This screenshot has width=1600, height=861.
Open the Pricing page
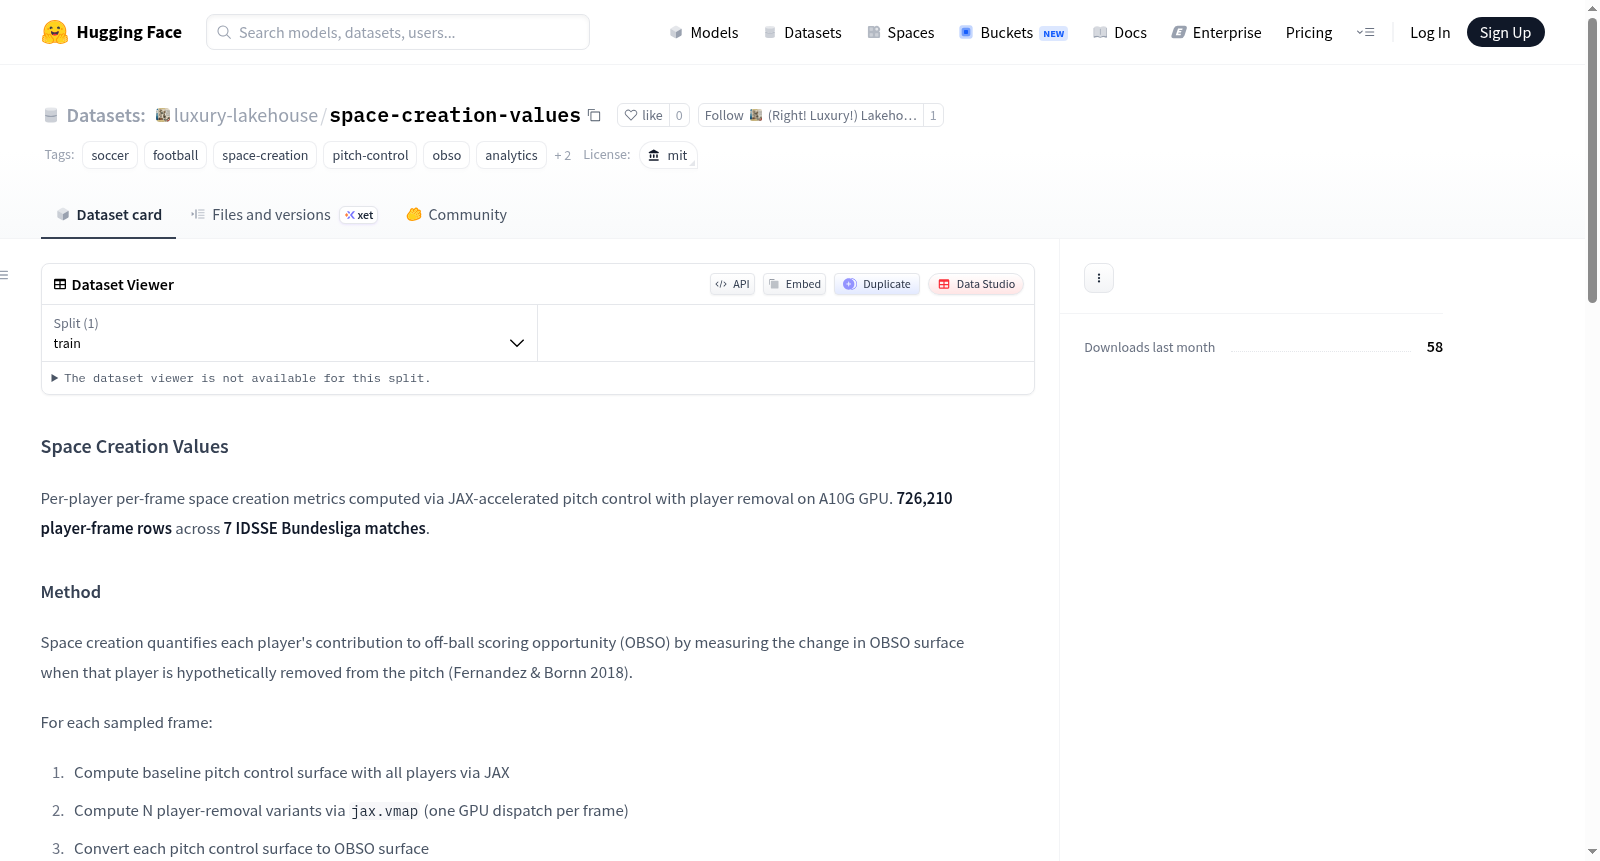click(x=1309, y=32)
